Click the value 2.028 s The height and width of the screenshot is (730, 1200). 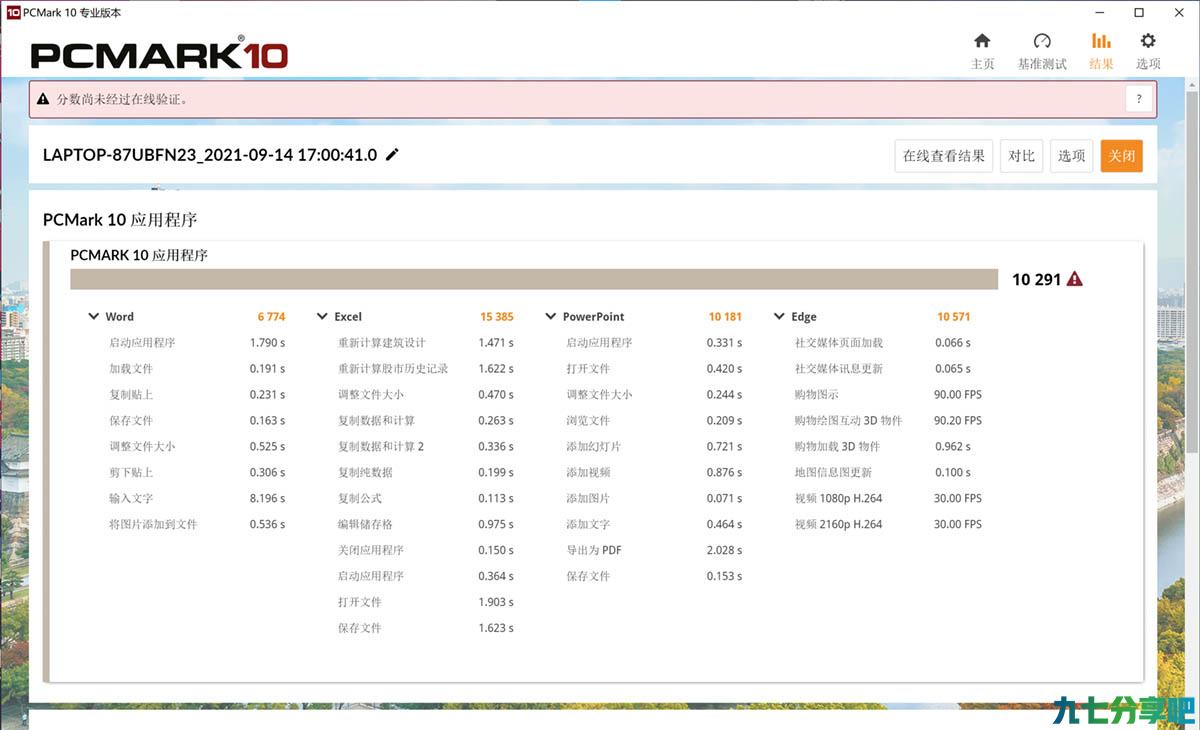[x=724, y=550]
